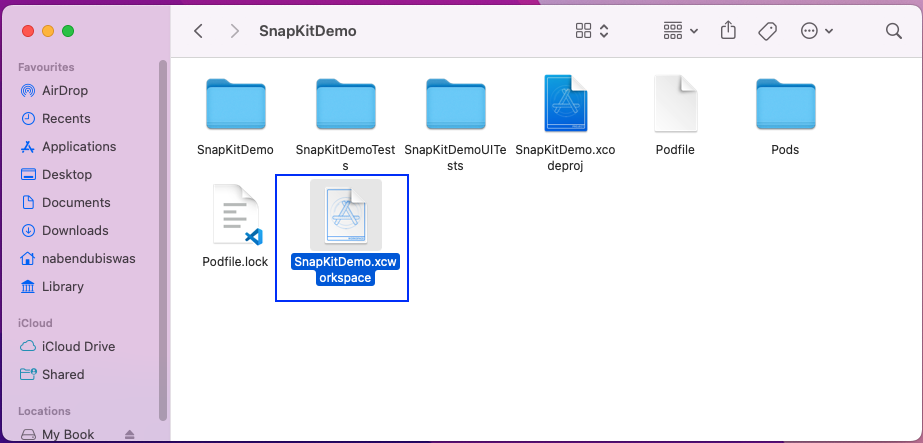
Task: Click the yellow minimize window button
Action: point(48,31)
